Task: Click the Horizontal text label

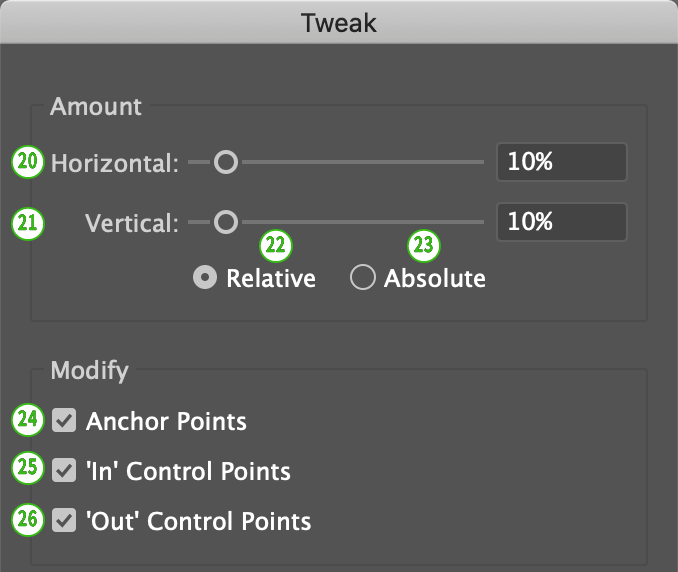Action: pyautogui.click(x=115, y=163)
